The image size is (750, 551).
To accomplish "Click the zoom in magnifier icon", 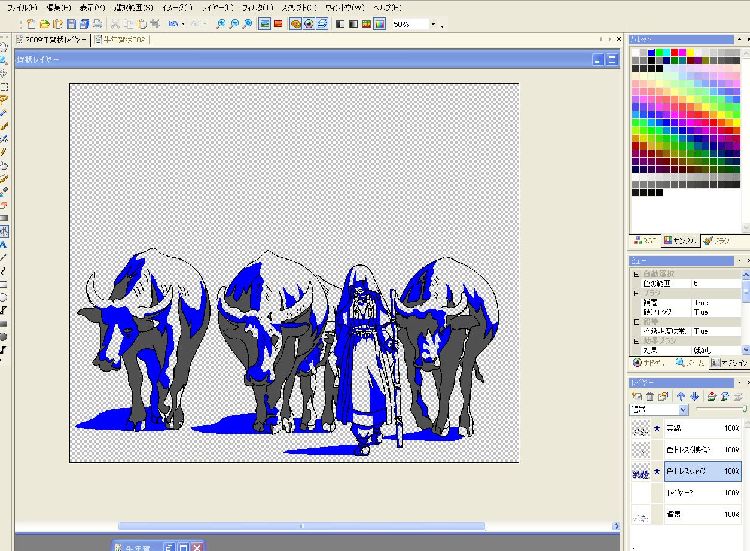I will 221,23.
